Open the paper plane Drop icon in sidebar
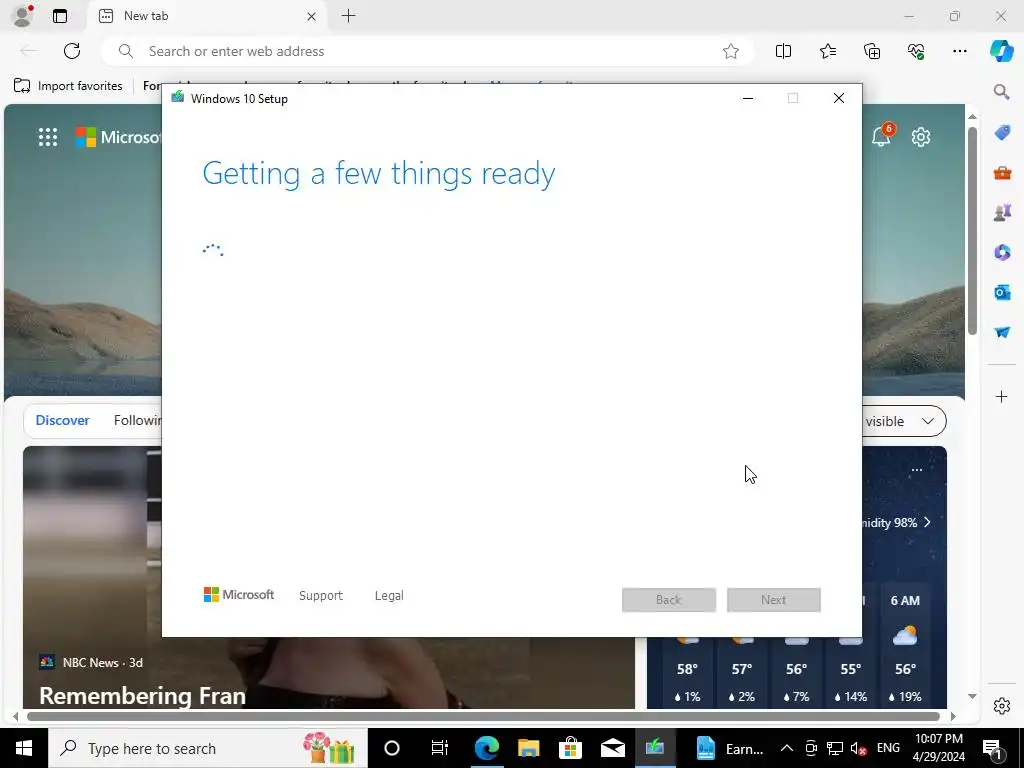The height and width of the screenshot is (768, 1024). click(x=1002, y=332)
